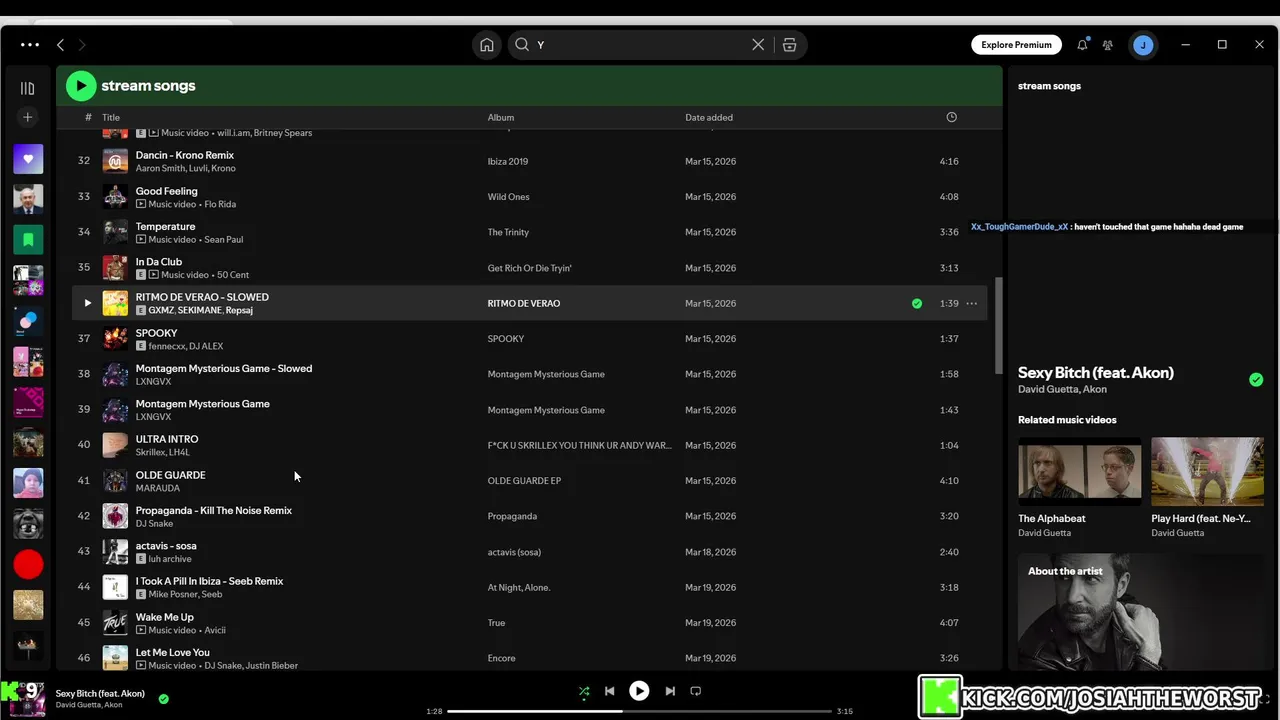This screenshot has height=720, width=1280.
Task: Click the search input field
Action: (640, 45)
